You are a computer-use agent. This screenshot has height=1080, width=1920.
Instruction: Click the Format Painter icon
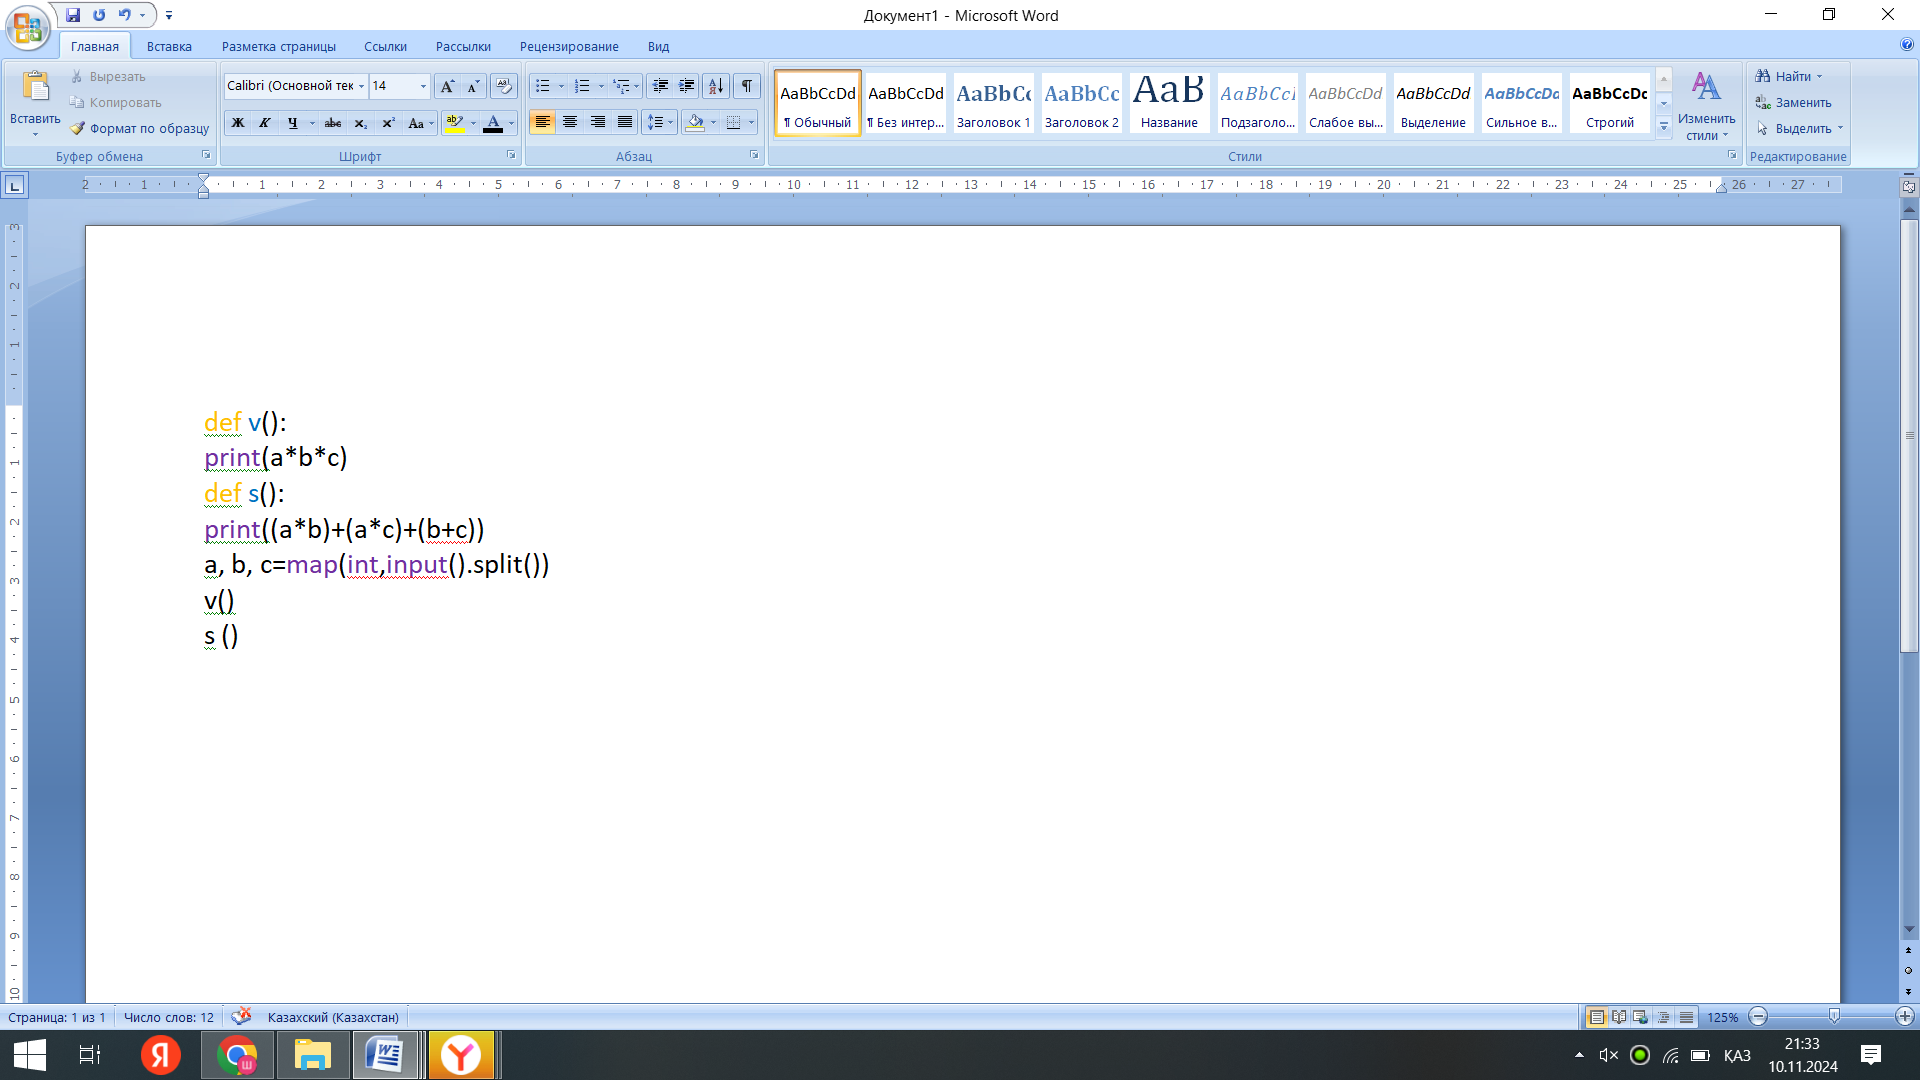point(78,129)
